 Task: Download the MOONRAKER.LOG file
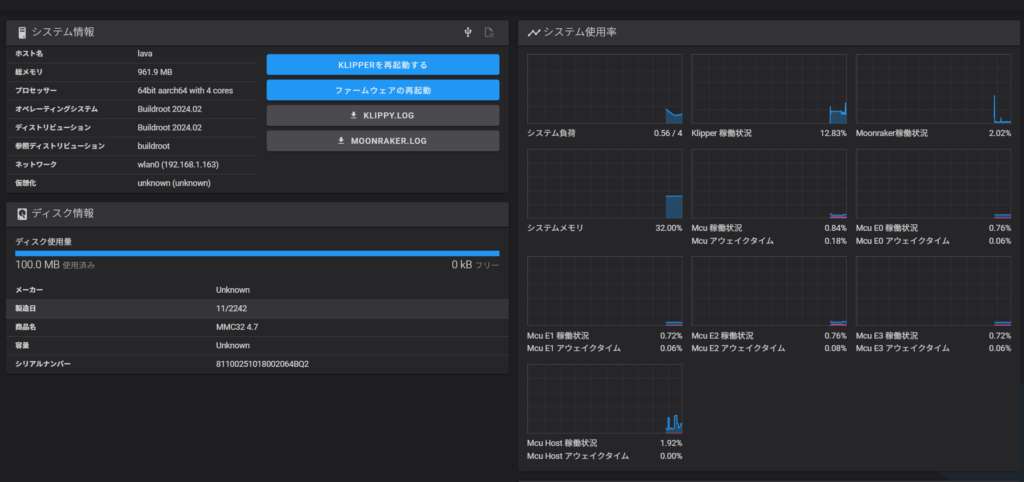tap(382, 141)
